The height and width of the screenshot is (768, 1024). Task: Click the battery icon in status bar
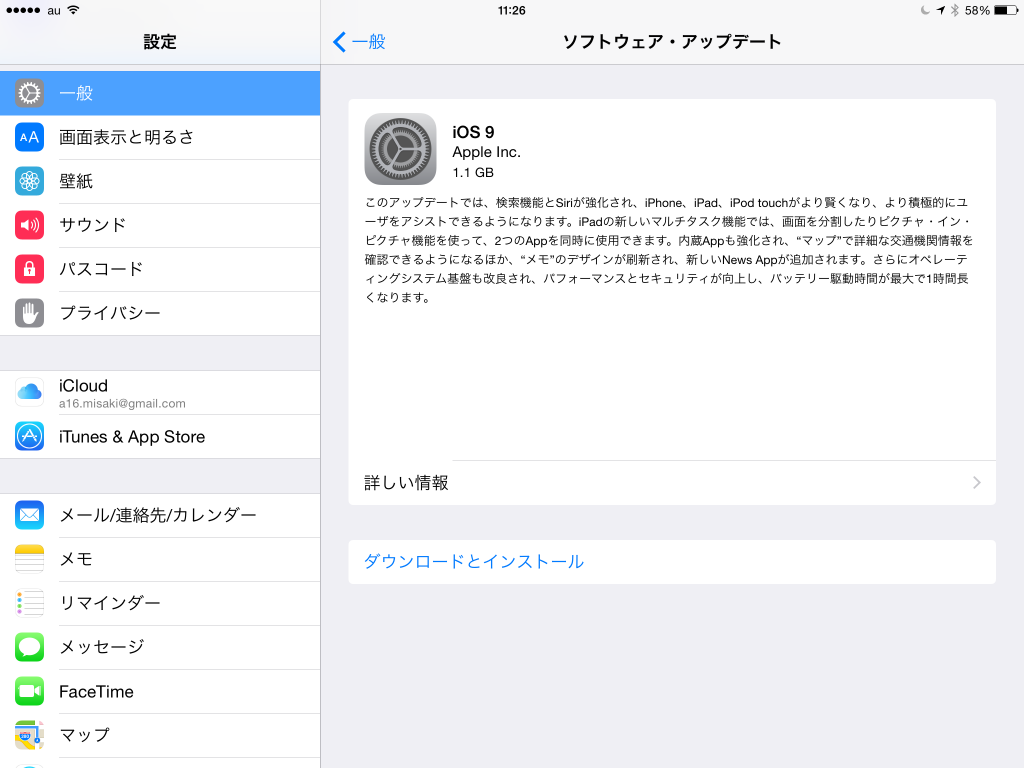1006,10
